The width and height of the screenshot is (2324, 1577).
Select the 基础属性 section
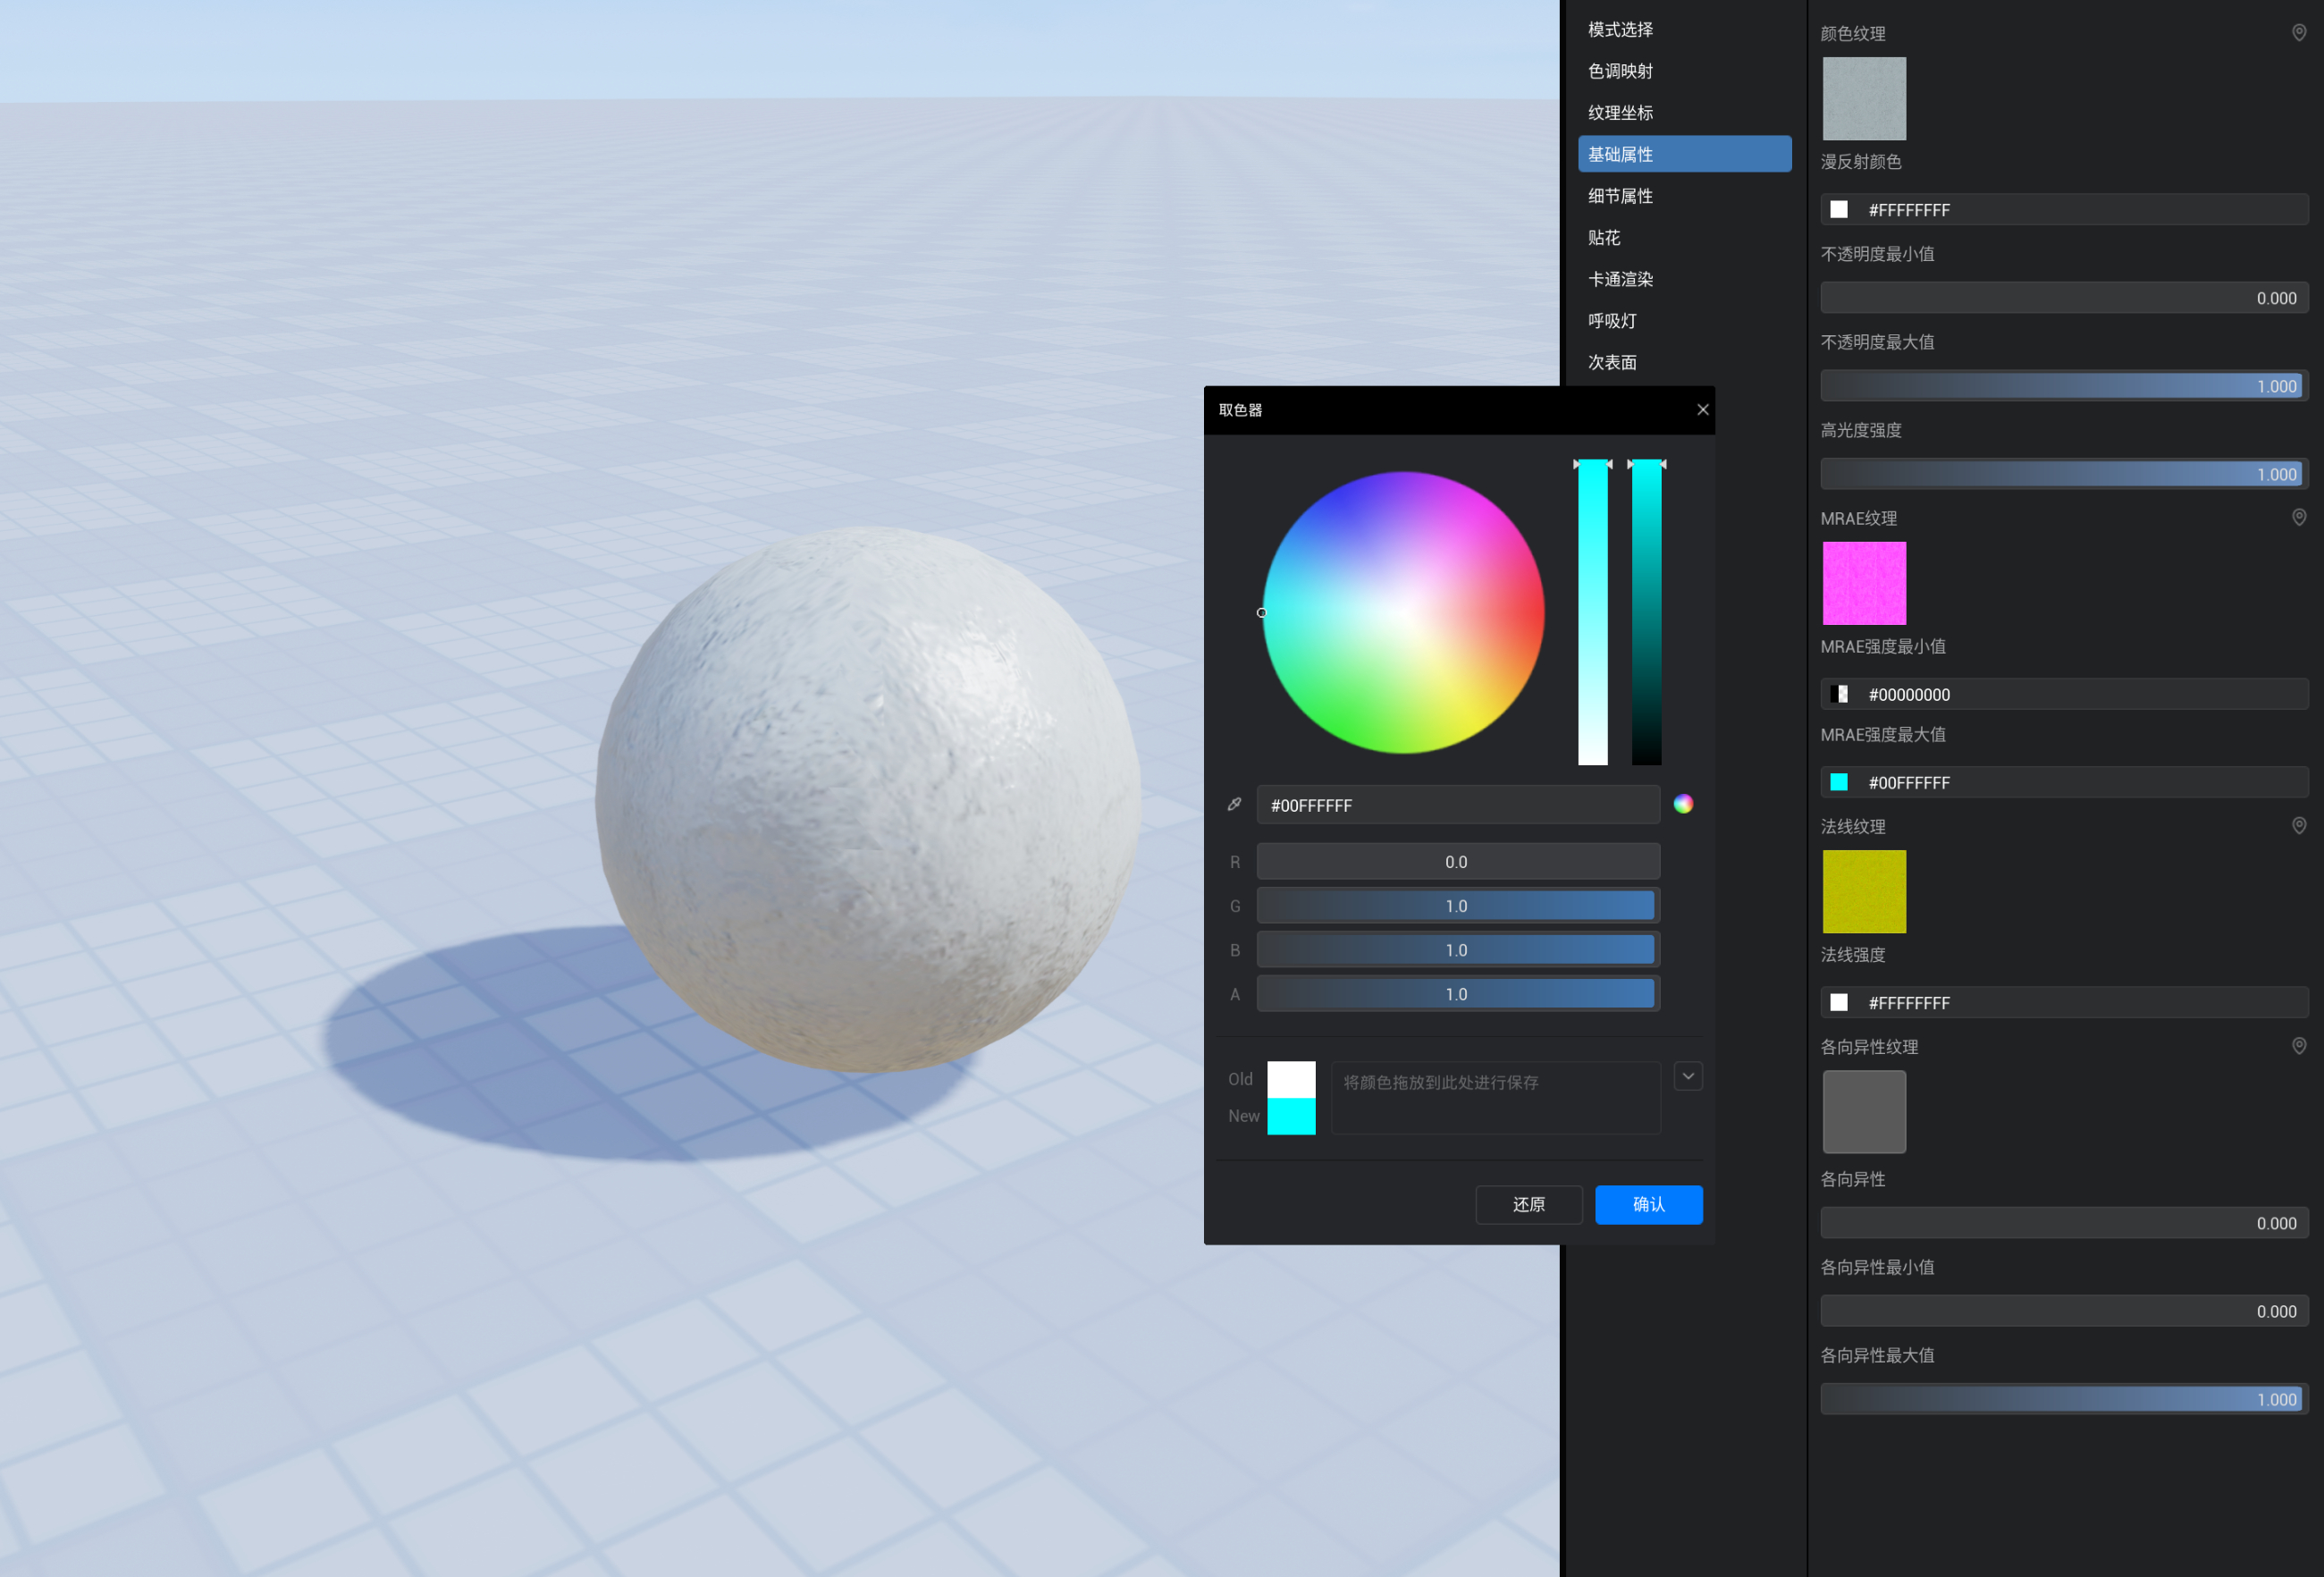pos(1684,154)
